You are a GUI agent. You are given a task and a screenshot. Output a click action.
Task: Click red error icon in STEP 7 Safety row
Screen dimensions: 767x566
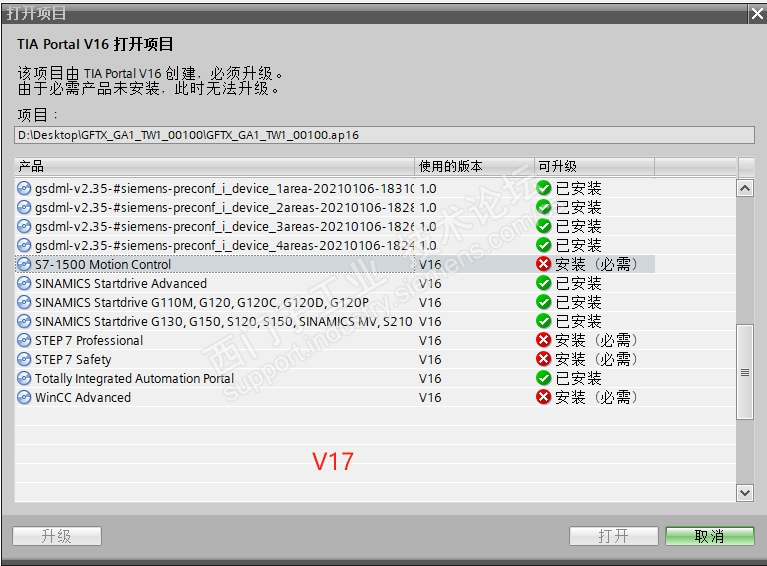tap(543, 359)
